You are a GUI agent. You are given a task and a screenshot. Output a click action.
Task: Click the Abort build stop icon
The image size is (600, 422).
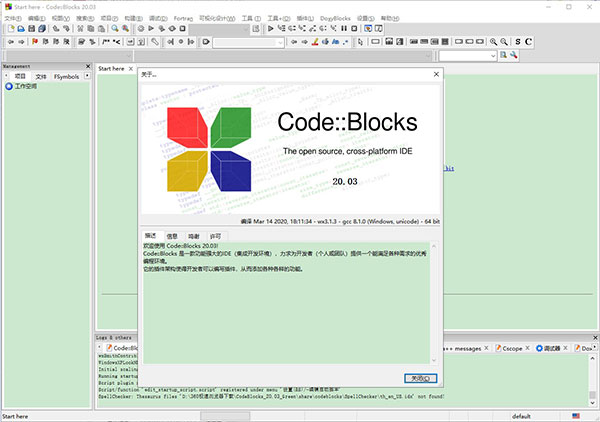[x=183, y=29]
